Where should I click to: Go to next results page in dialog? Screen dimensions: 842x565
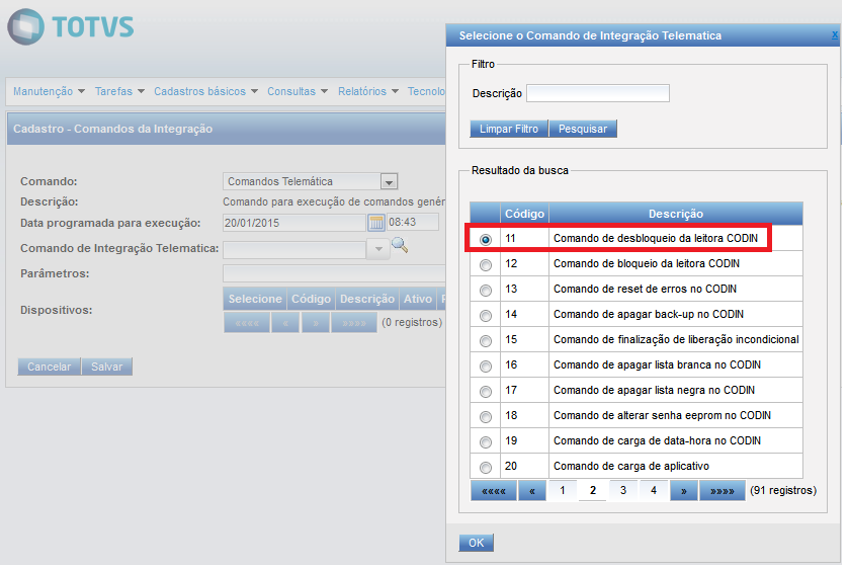(x=684, y=491)
